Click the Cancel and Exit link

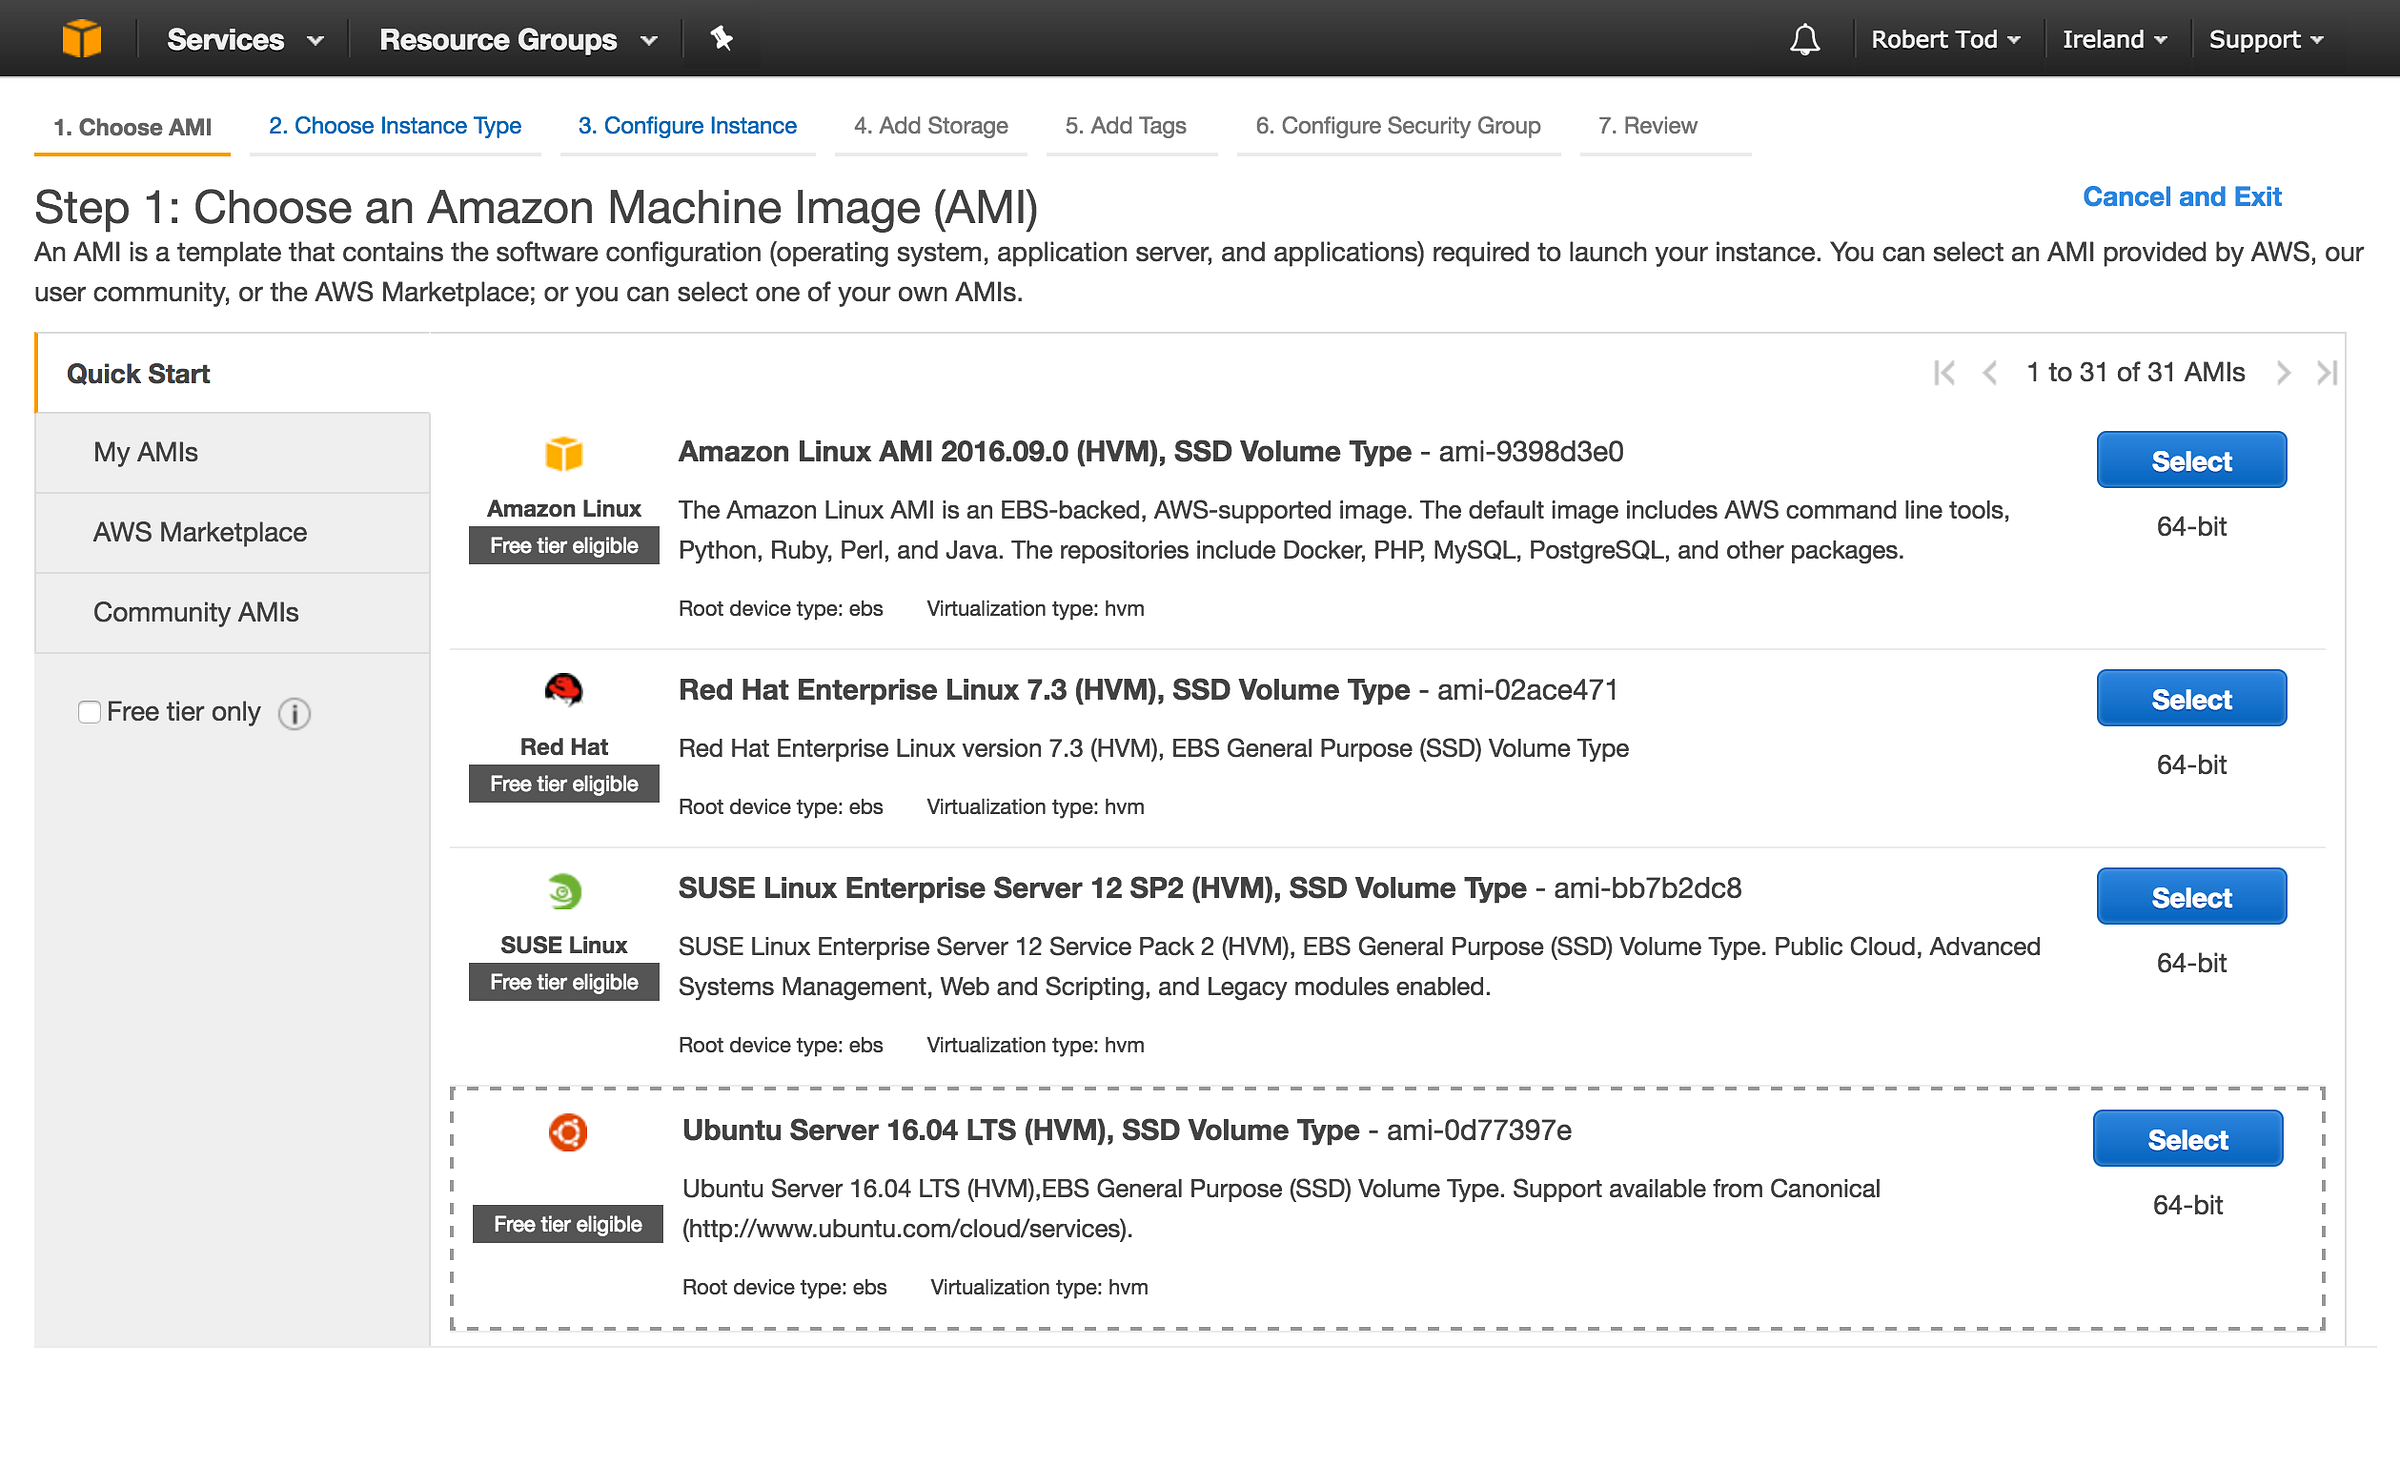click(2181, 197)
